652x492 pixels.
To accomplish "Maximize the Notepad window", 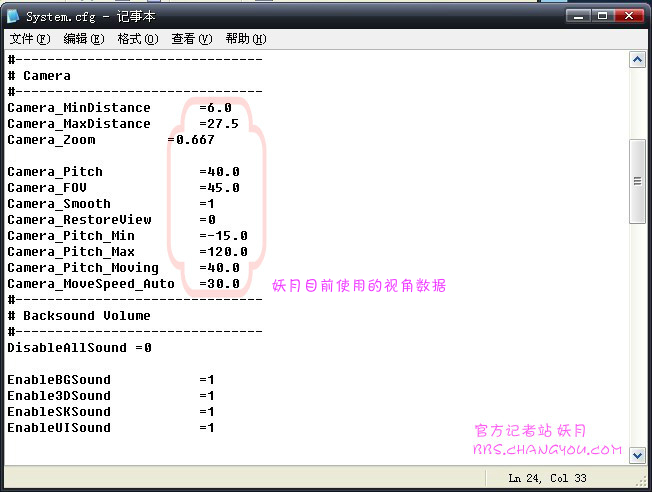I will pyautogui.click(x=604, y=16).
